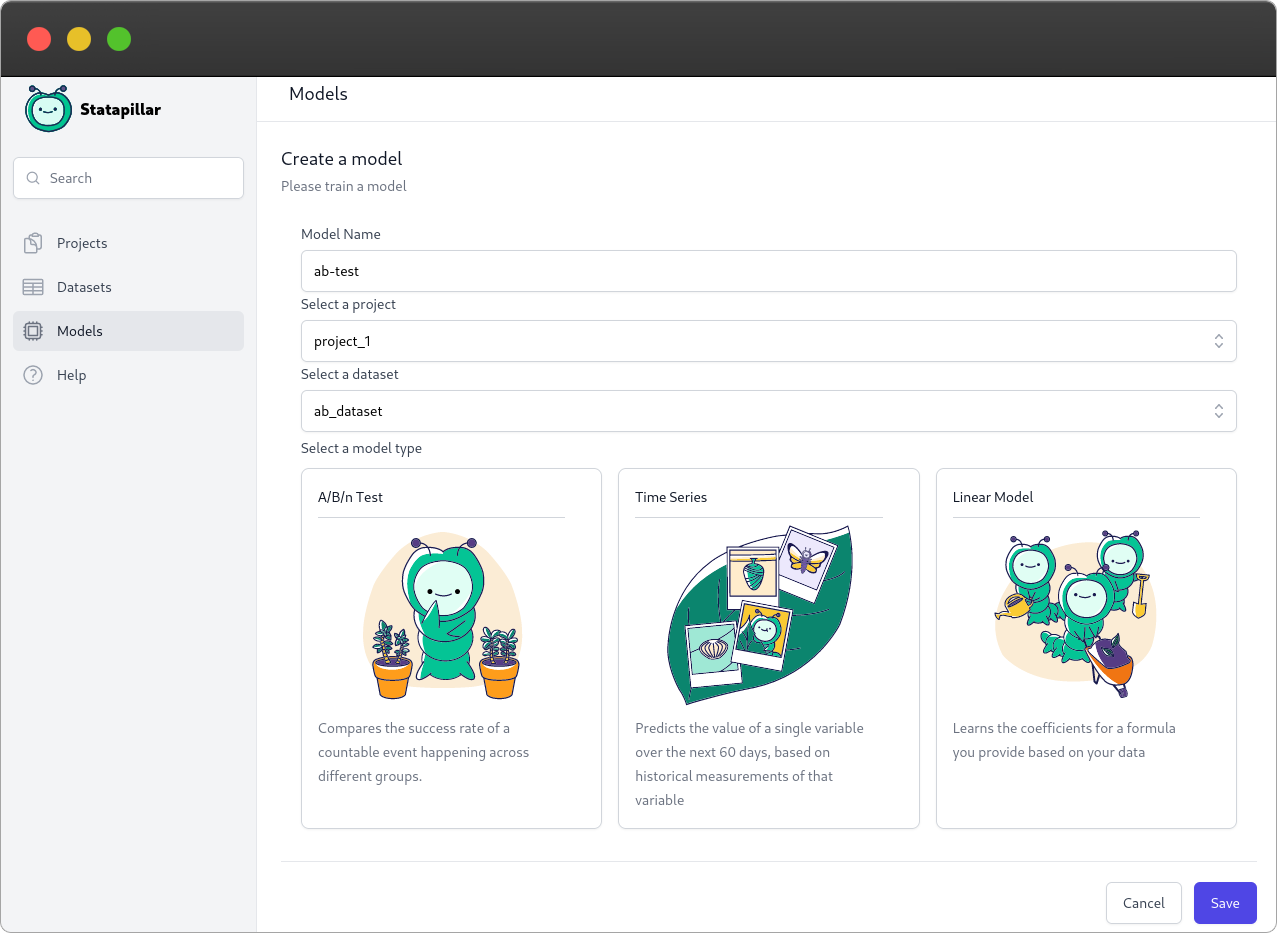
Task: Open the Help page
Action: point(128,375)
